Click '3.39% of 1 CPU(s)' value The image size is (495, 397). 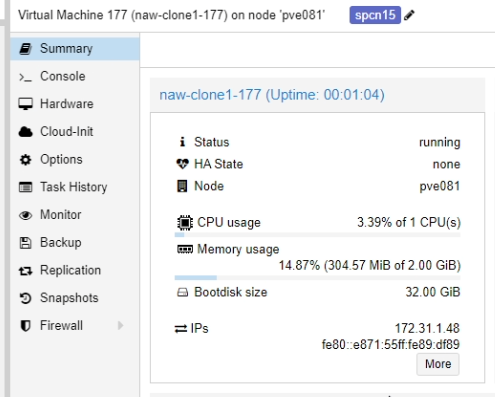(x=409, y=222)
